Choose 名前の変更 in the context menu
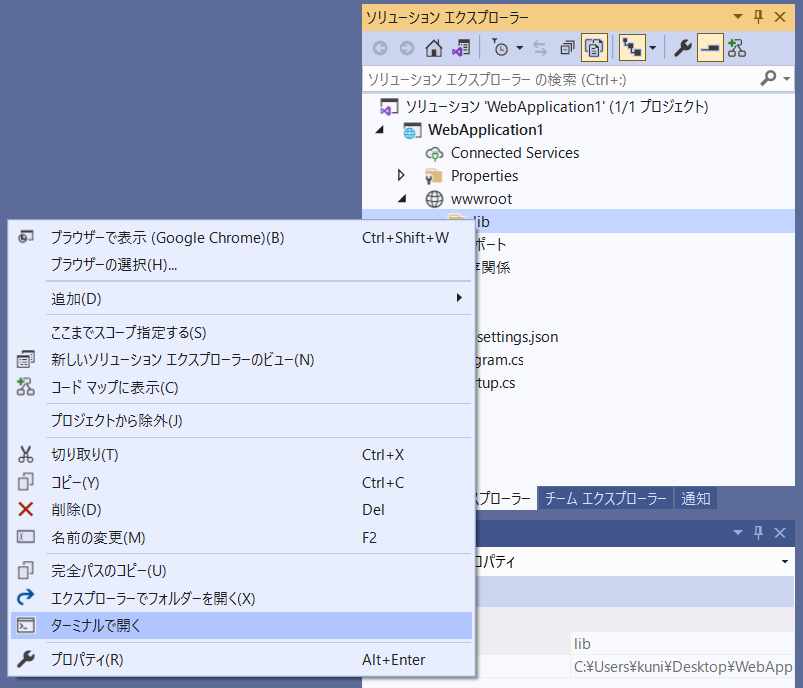 (x=241, y=537)
